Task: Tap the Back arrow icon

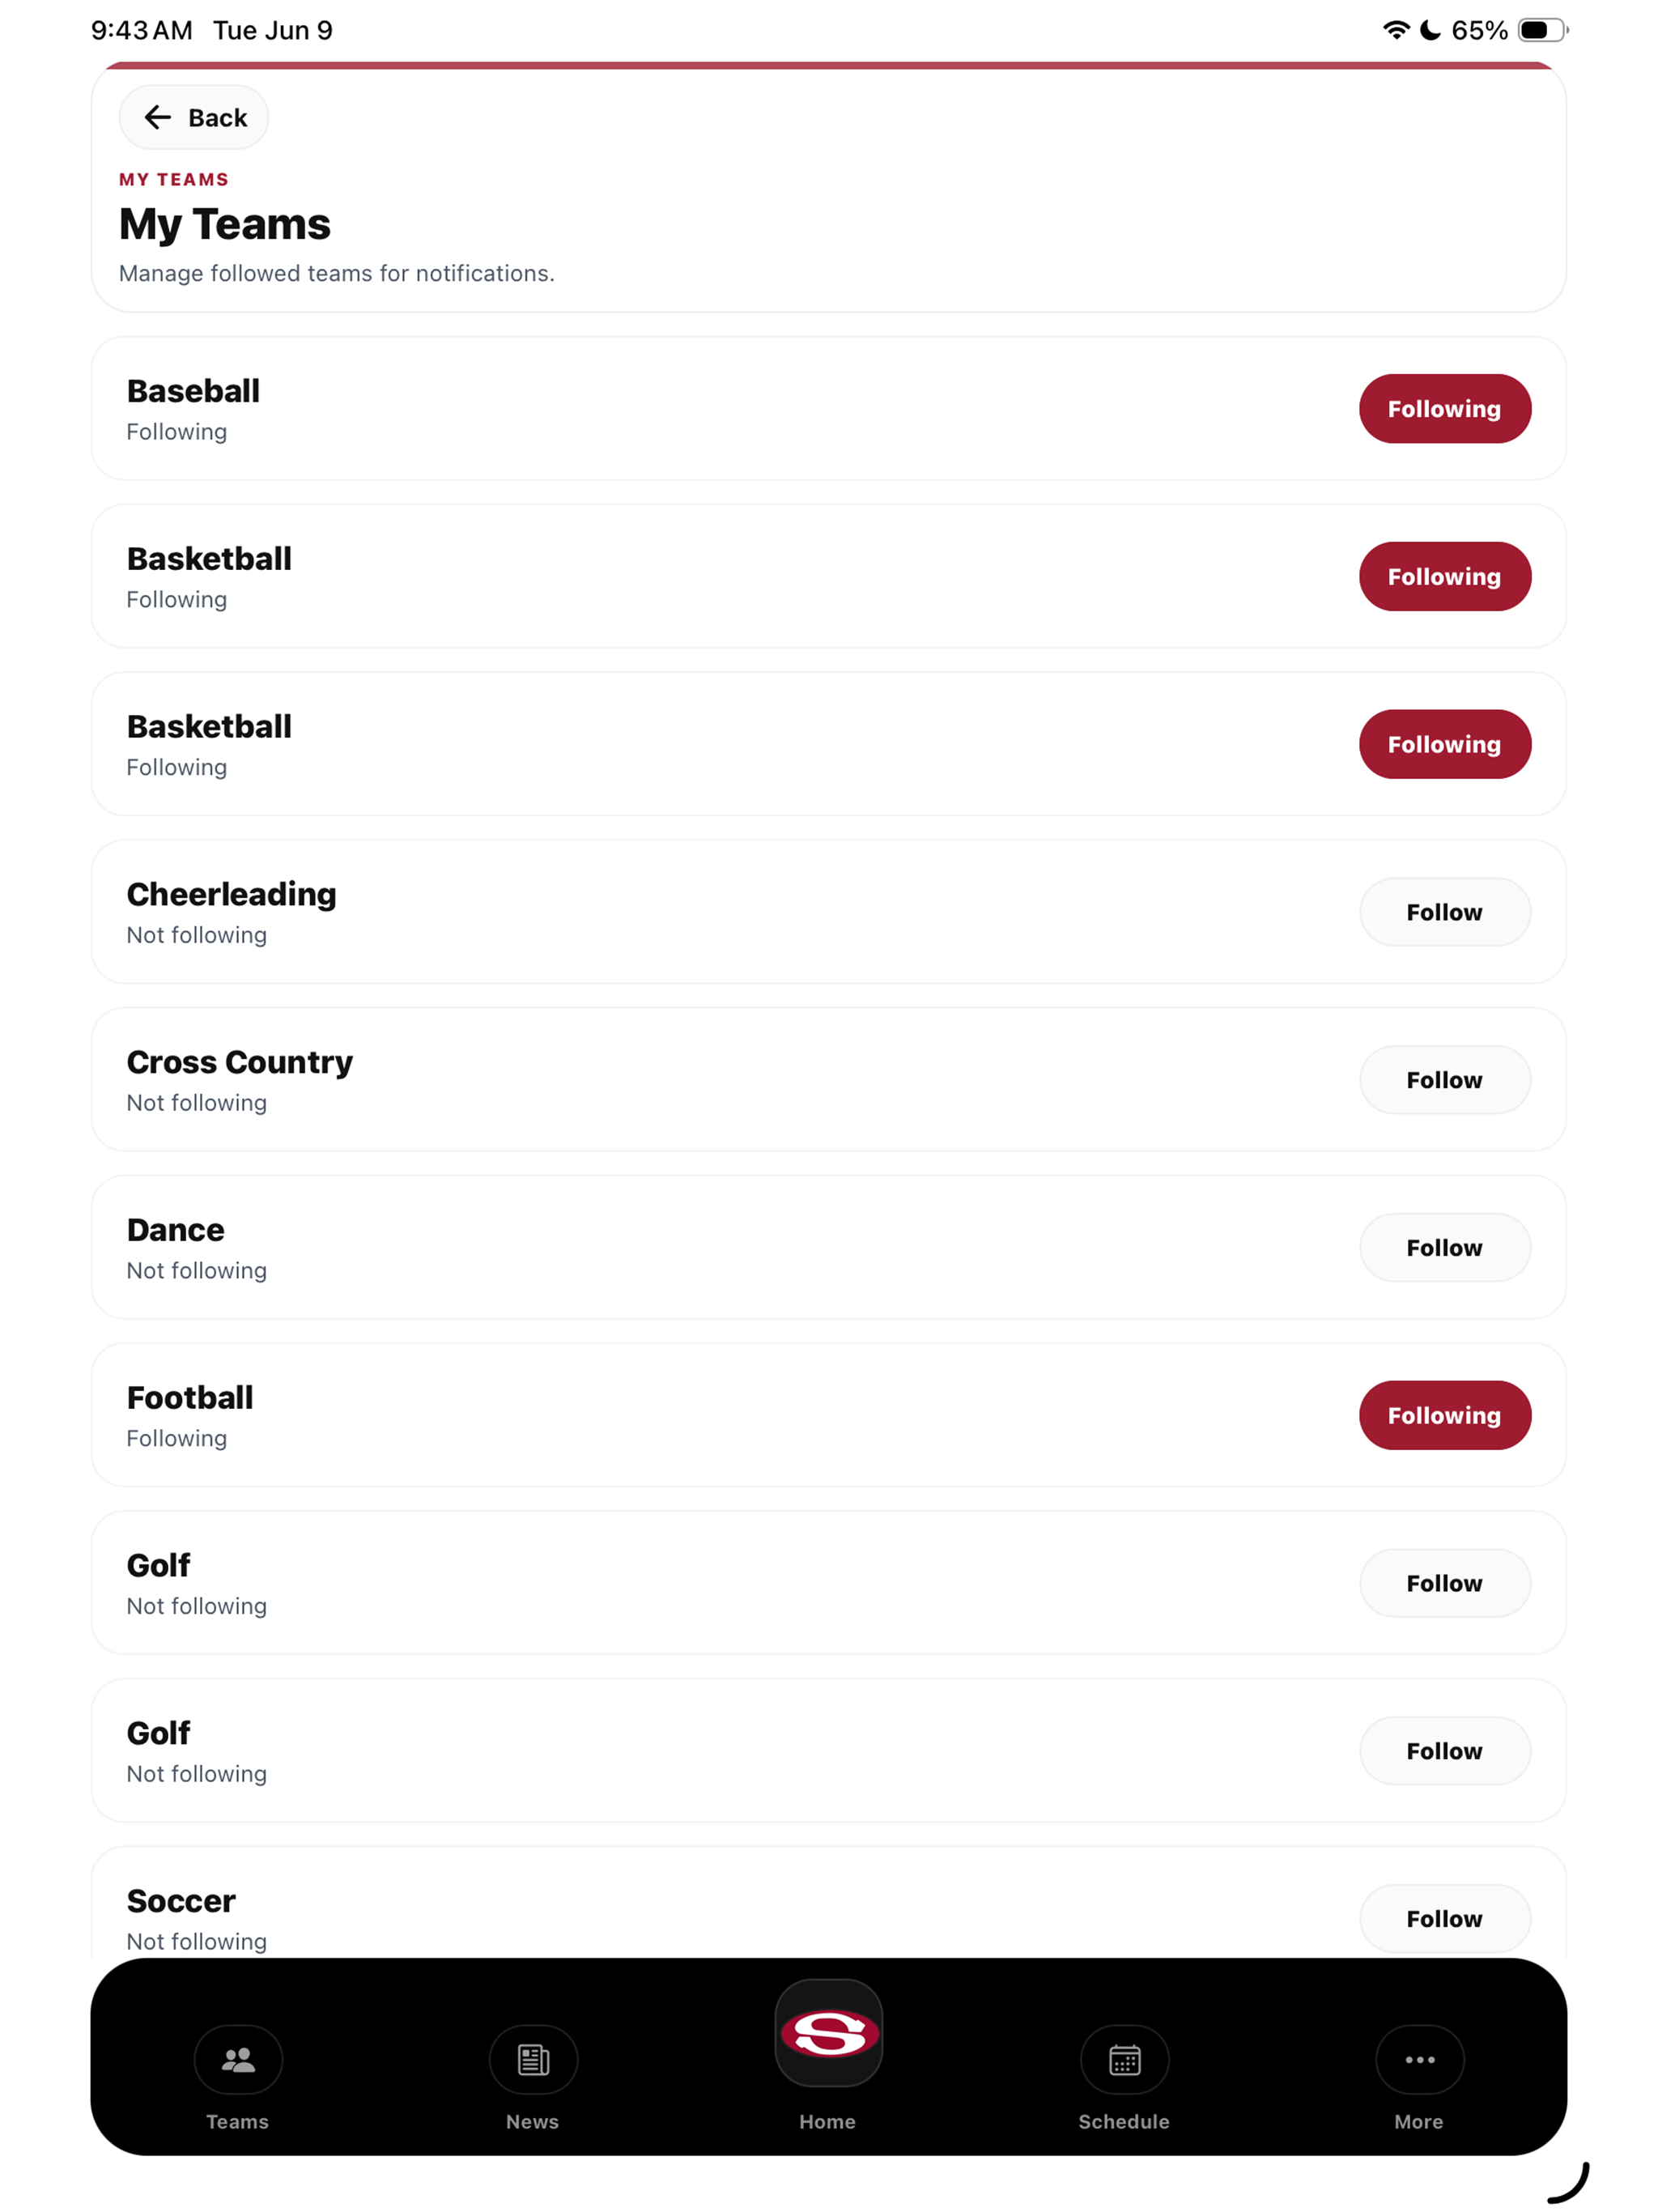Action: coord(157,118)
